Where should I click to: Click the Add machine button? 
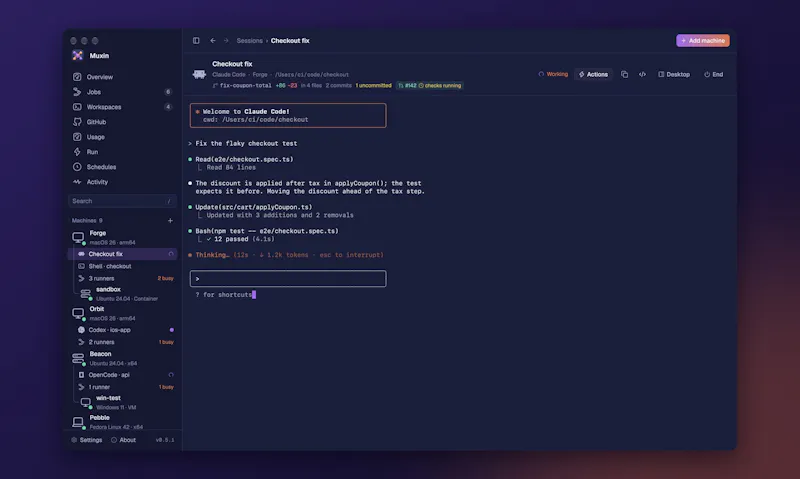coord(703,40)
